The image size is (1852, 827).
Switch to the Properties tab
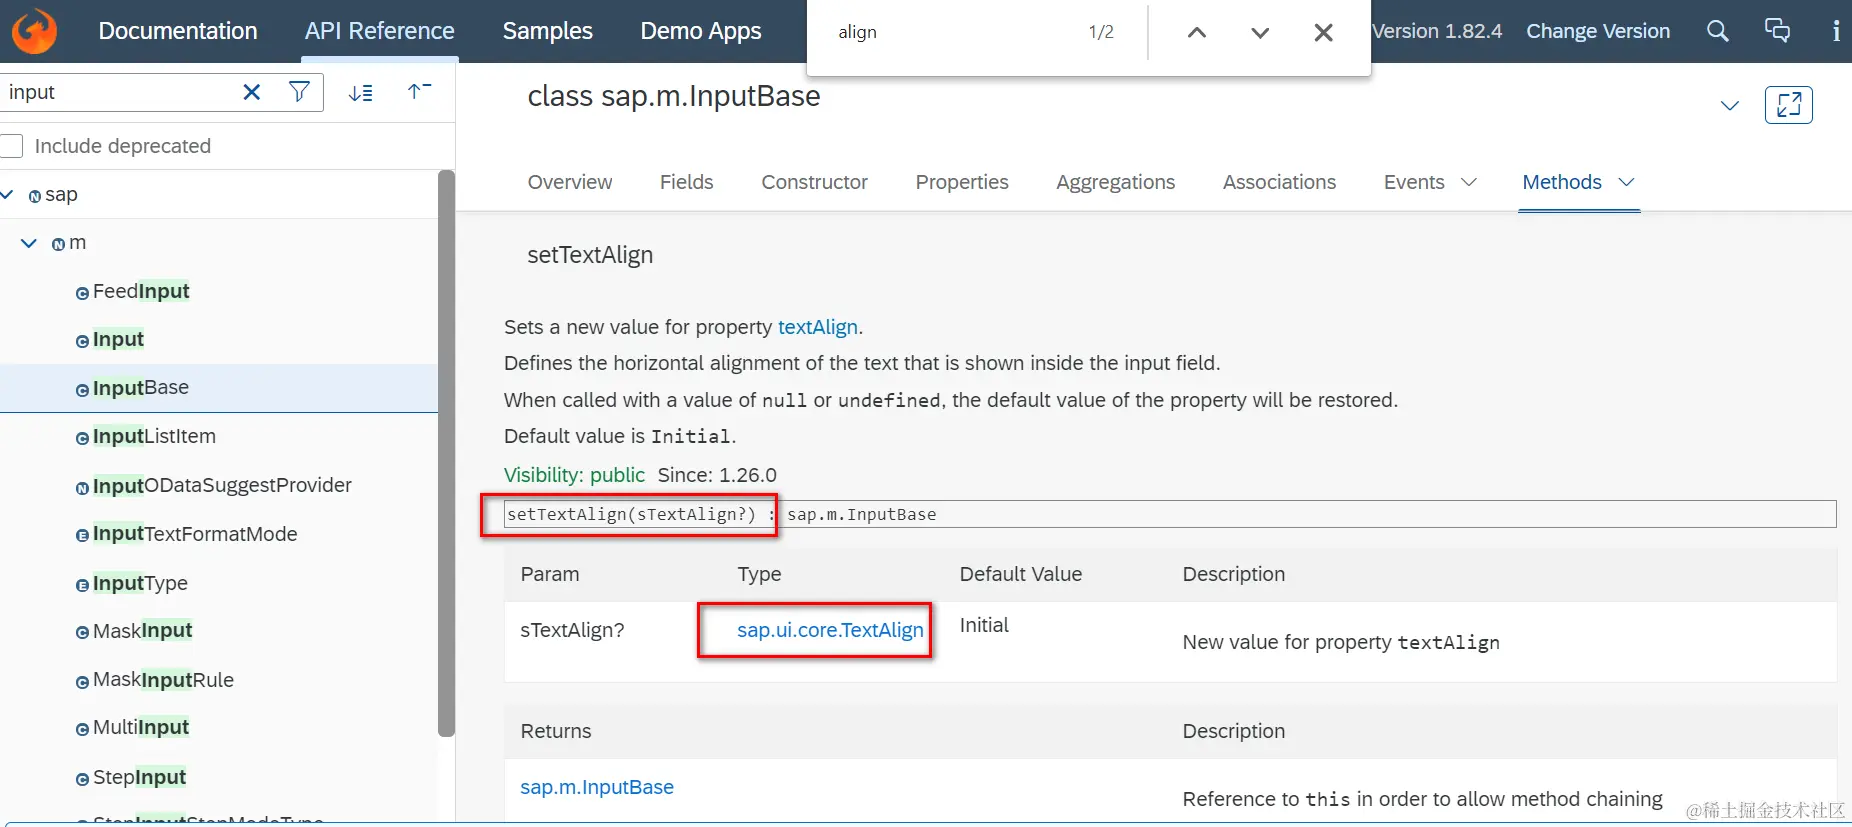point(962,182)
